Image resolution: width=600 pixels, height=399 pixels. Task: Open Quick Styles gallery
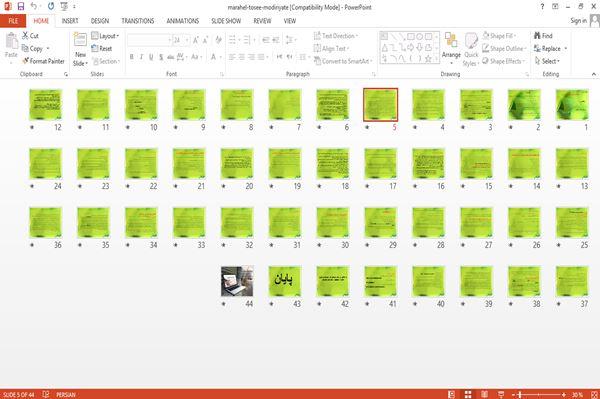coord(471,50)
